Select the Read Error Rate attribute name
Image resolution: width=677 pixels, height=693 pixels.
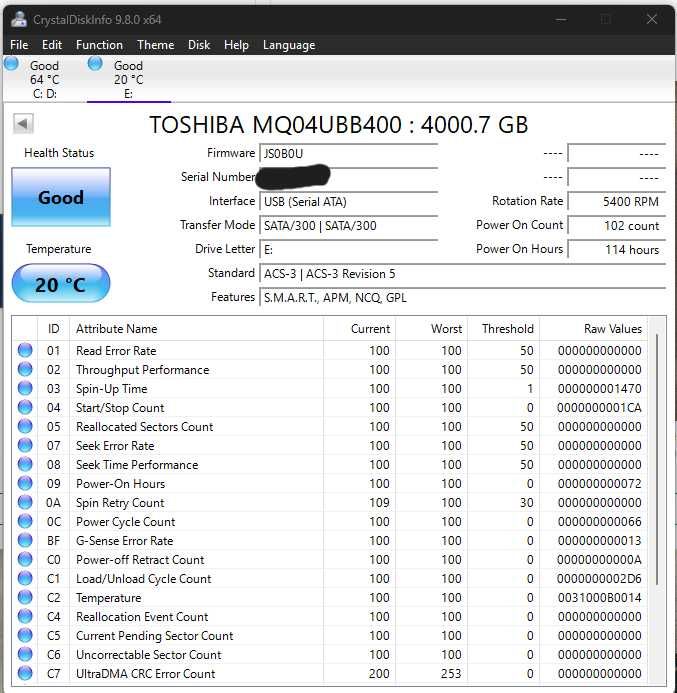[116, 351]
